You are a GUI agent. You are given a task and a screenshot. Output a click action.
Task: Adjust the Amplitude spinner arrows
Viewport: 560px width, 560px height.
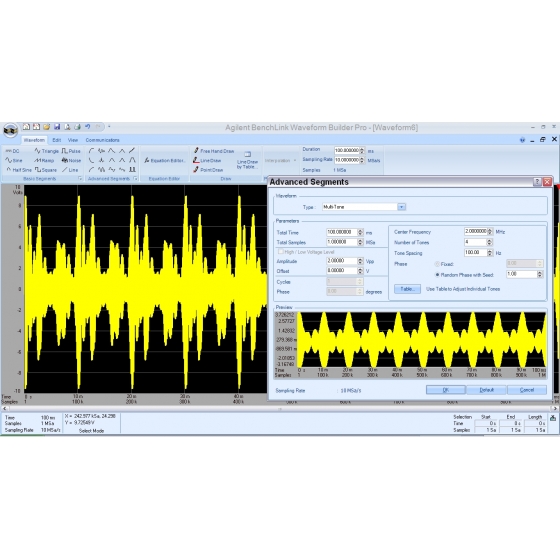(360, 261)
